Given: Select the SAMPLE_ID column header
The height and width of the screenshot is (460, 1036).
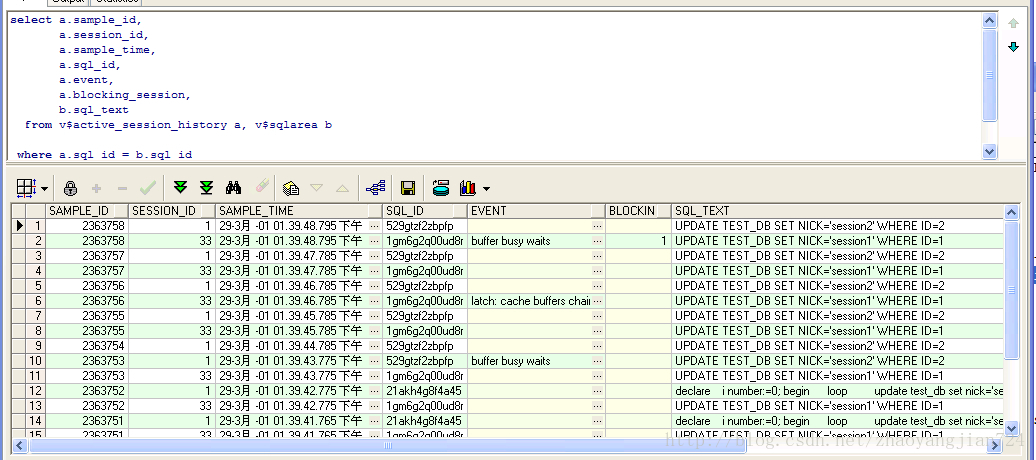Looking at the screenshot, I should point(87,211).
